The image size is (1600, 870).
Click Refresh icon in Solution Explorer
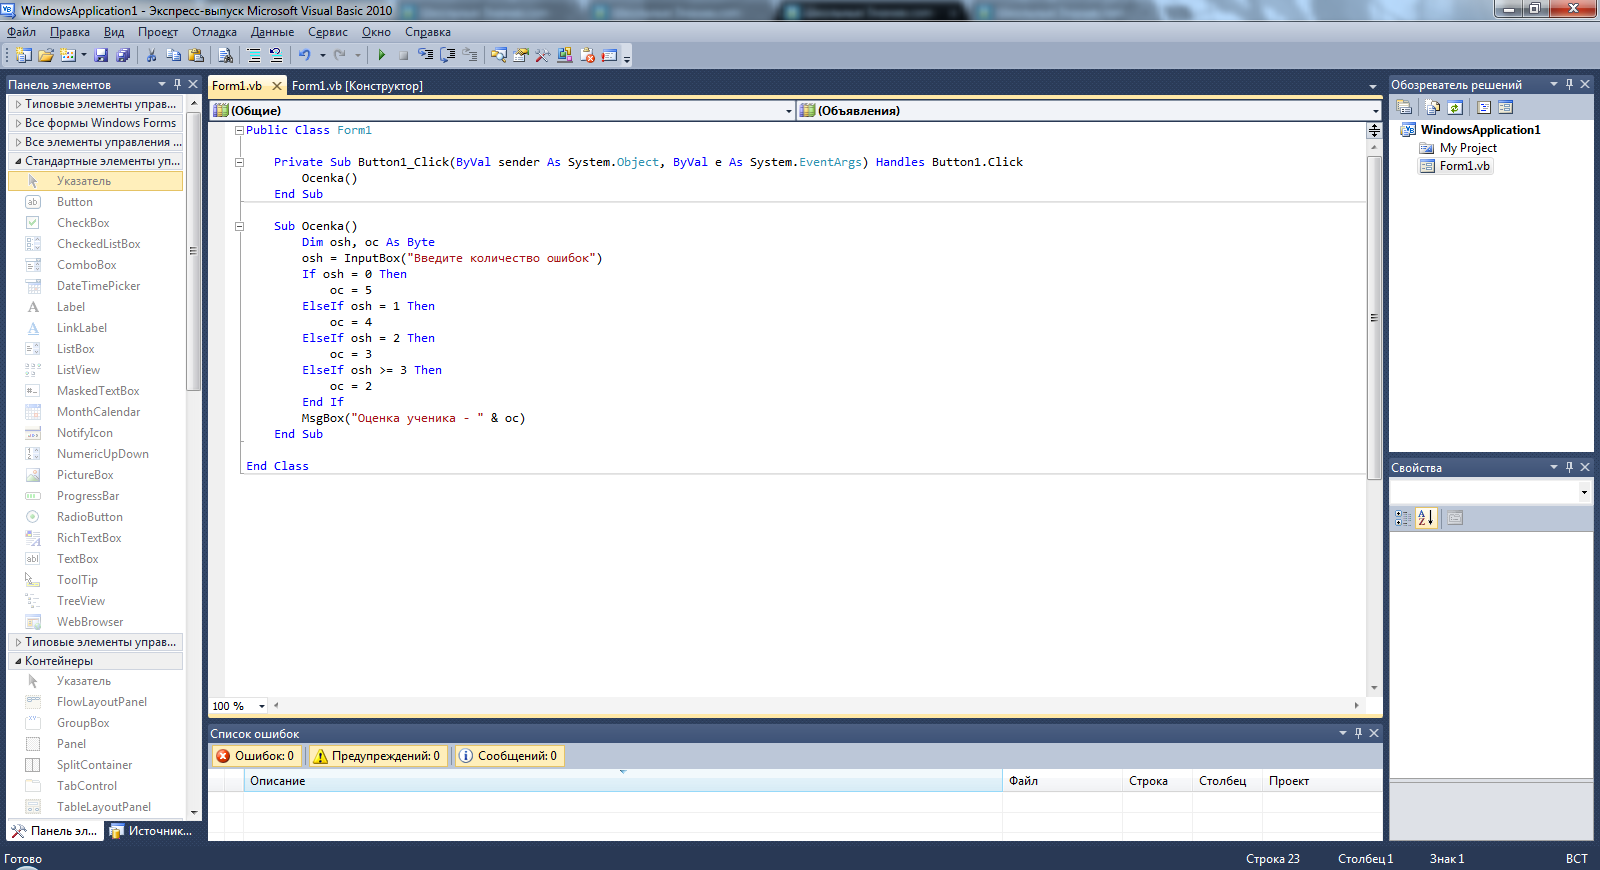1455,108
